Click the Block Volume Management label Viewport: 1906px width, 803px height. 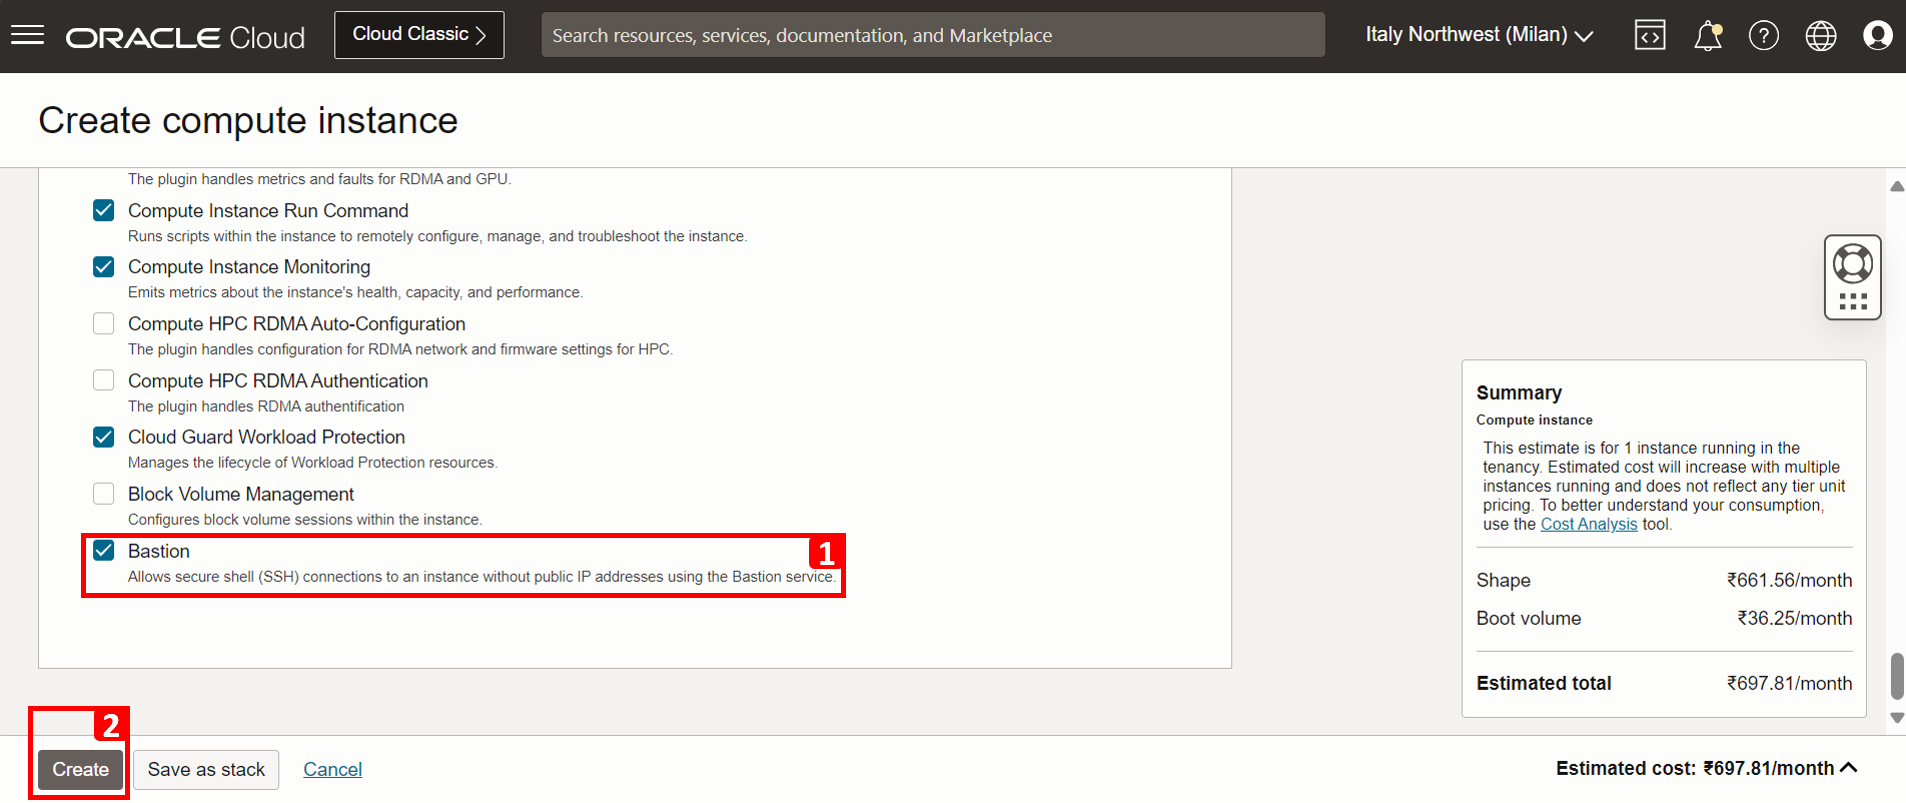(x=241, y=494)
